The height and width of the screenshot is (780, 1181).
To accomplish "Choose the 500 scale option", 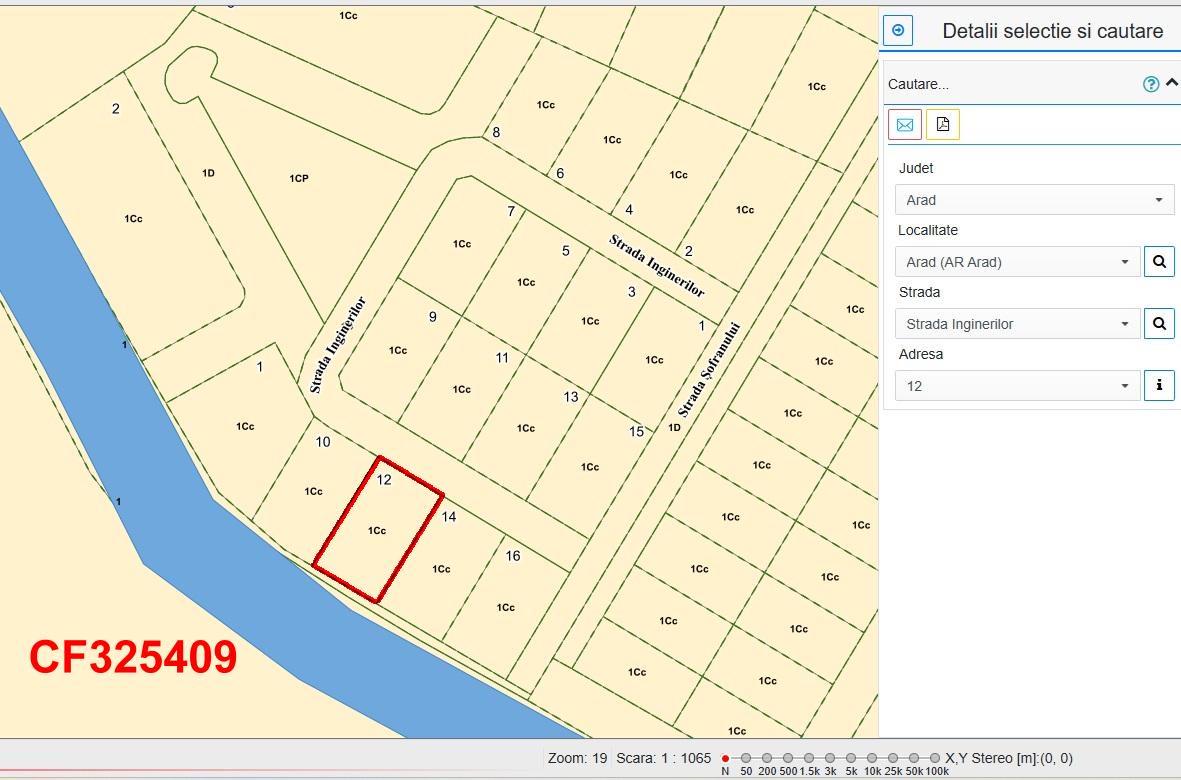I will click(788, 758).
